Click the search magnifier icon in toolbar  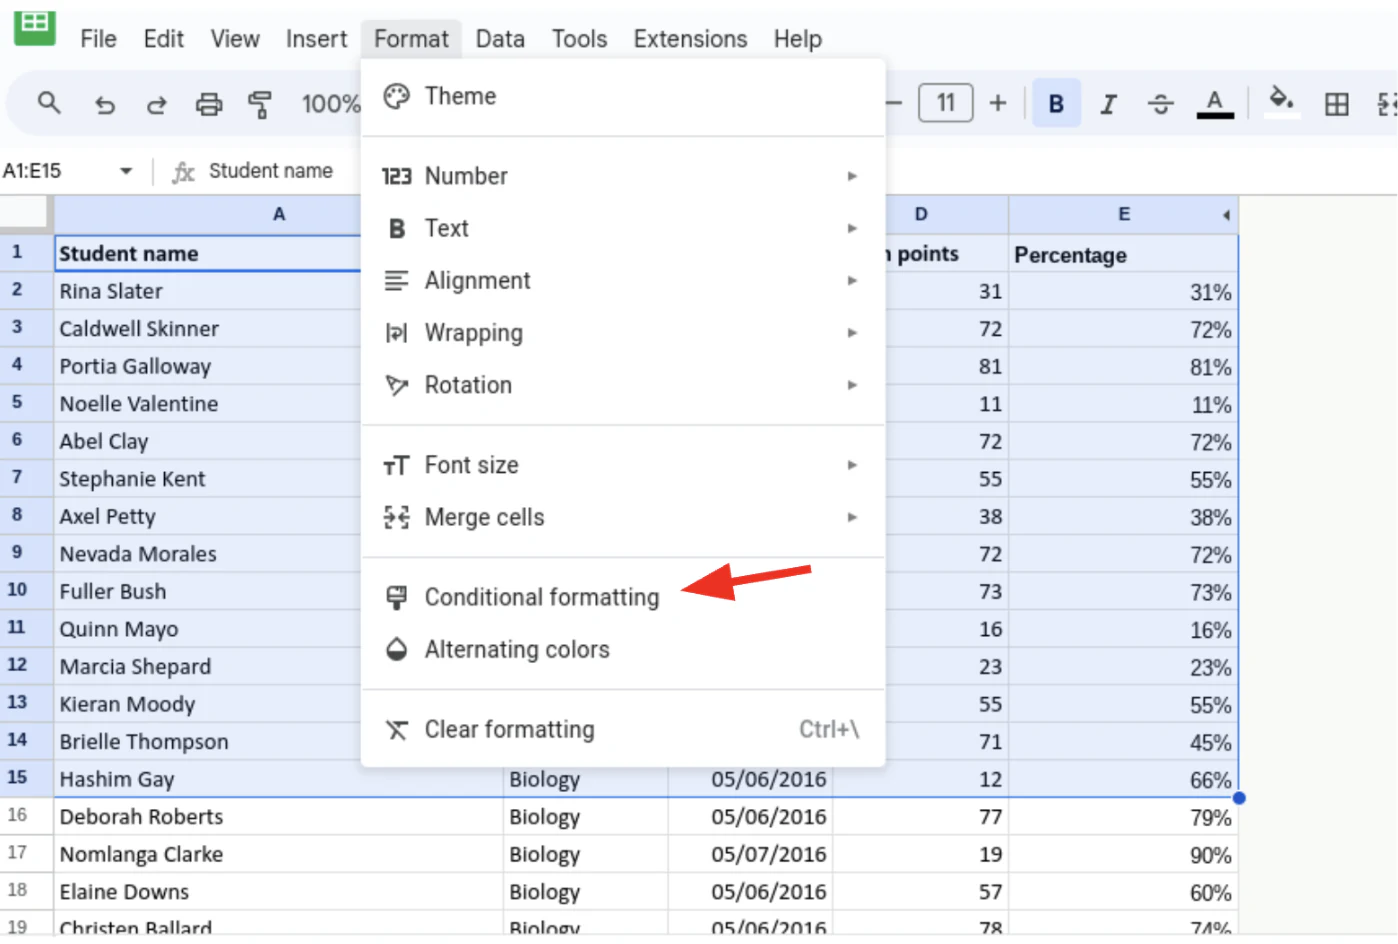tap(49, 103)
